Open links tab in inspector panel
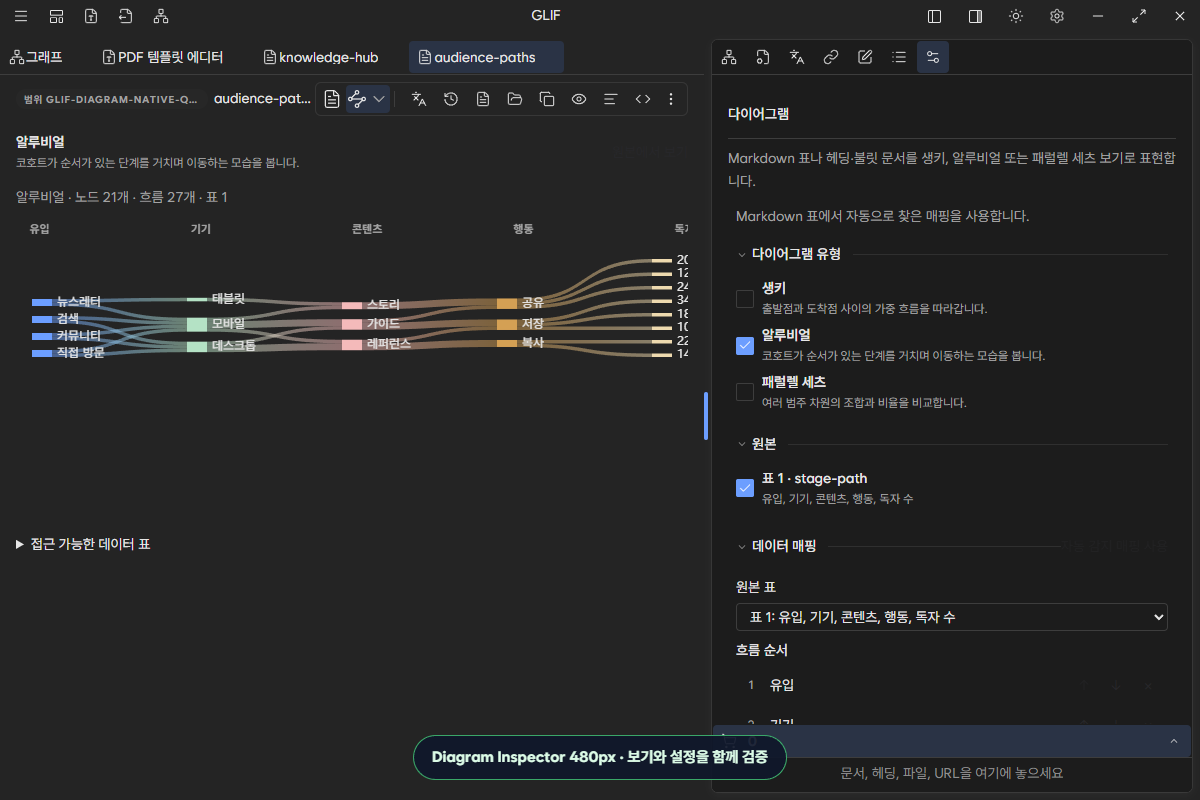The width and height of the screenshot is (1200, 800). [x=831, y=57]
